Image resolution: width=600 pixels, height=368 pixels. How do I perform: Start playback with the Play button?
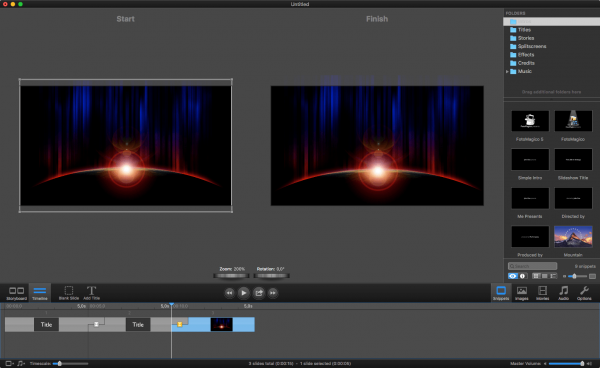(244, 293)
